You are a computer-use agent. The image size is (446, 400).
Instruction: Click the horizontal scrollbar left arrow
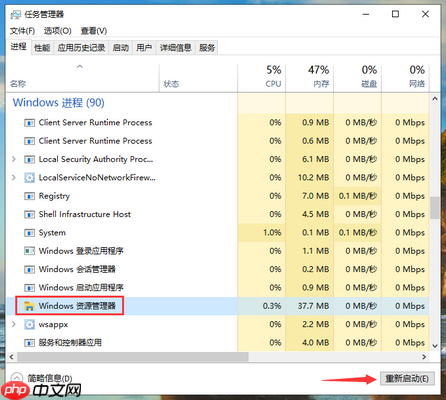coord(11,357)
